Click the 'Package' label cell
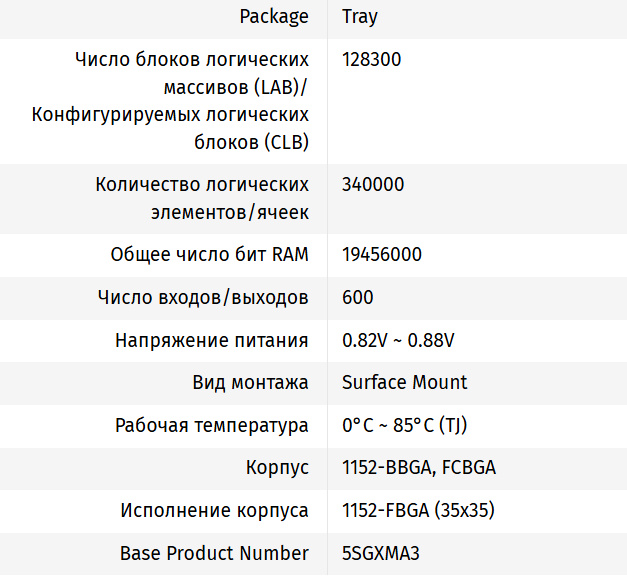 click(274, 17)
